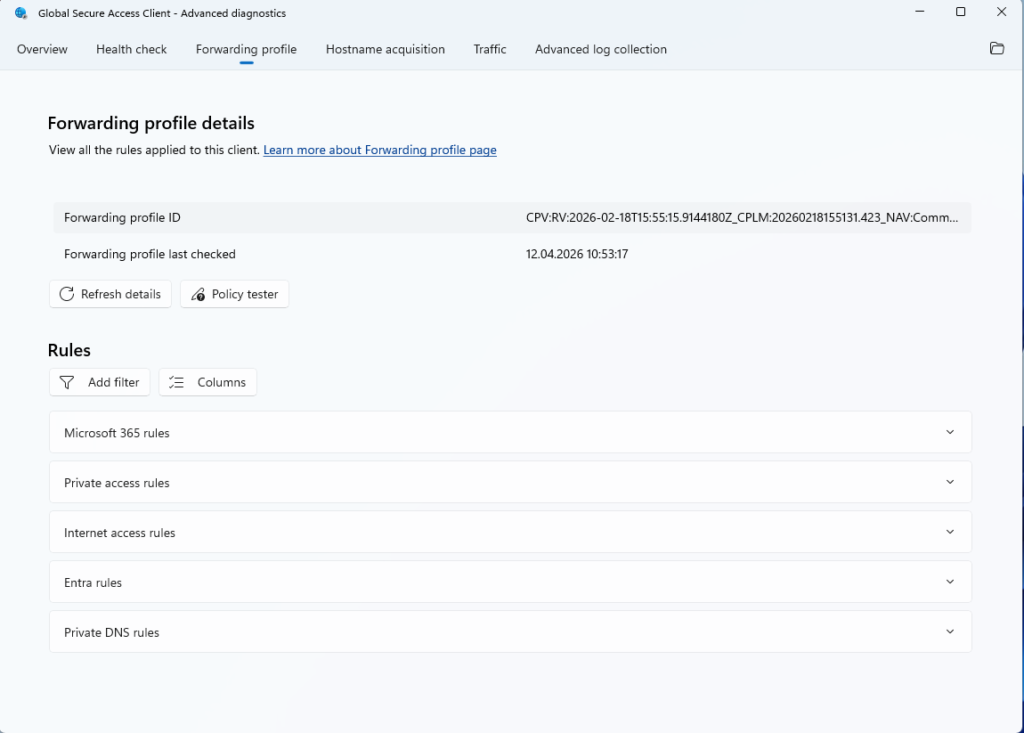Click the Forwarding profile ID label
The height and width of the screenshot is (733, 1024).
pyautogui.click(x=122, y=218)
